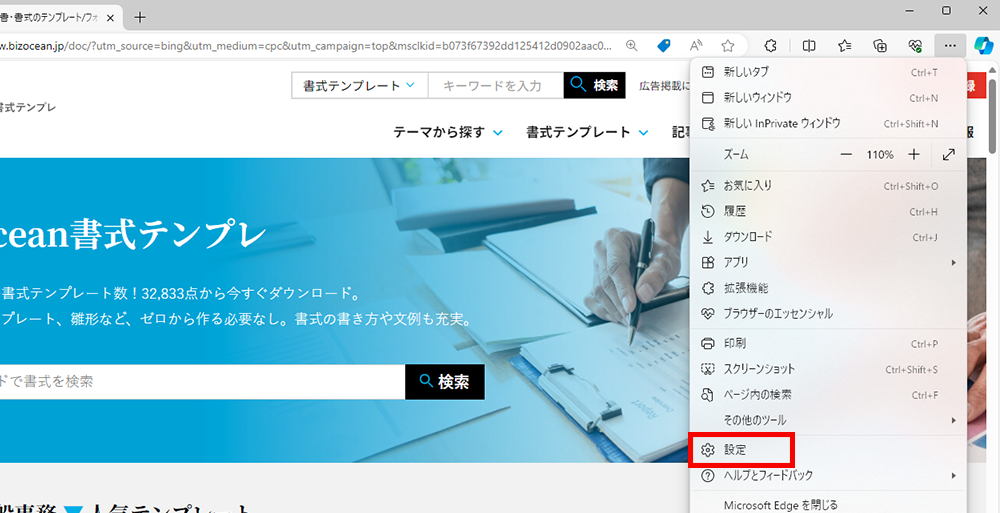Open a new tab with plus button
Viewport: 1000px width, 513px height.
click(140, 17)
